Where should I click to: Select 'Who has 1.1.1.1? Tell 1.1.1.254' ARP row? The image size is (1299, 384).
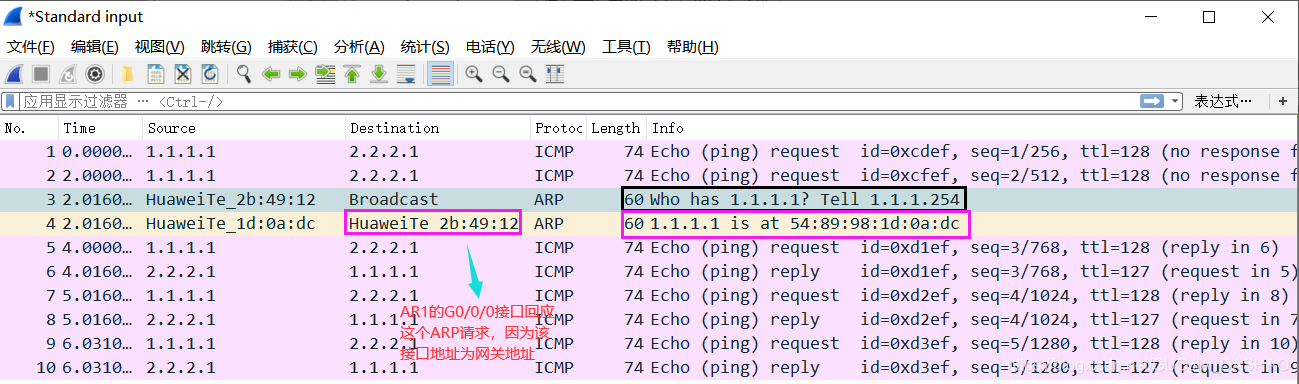click(649, 200)
